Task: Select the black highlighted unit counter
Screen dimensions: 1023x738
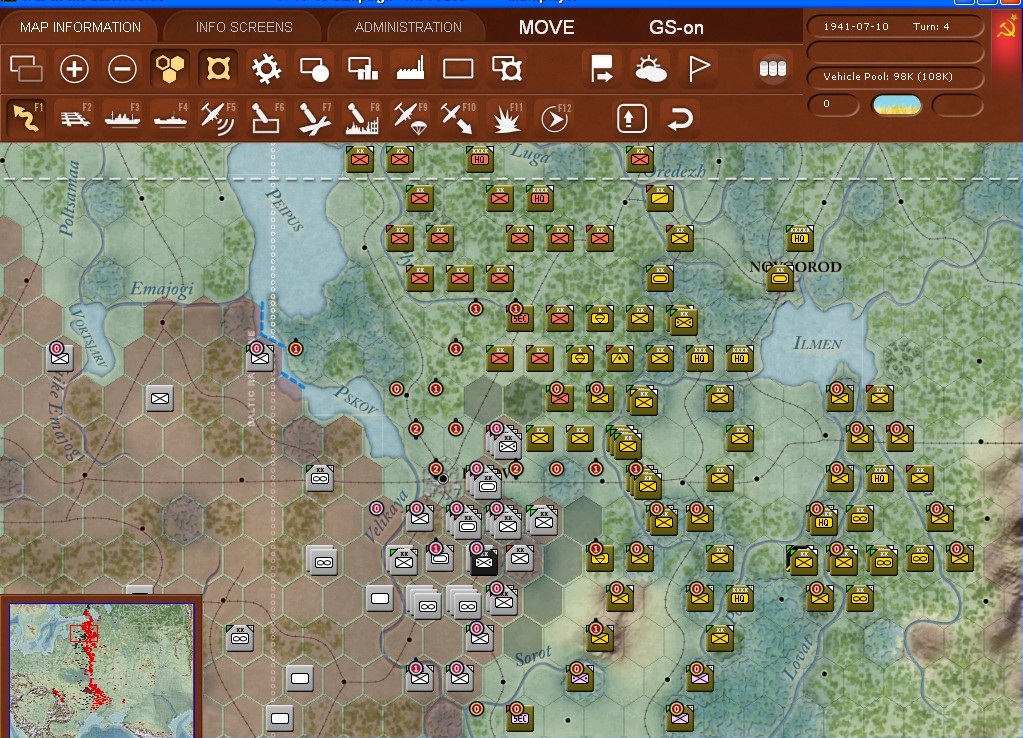Action: 484,561
